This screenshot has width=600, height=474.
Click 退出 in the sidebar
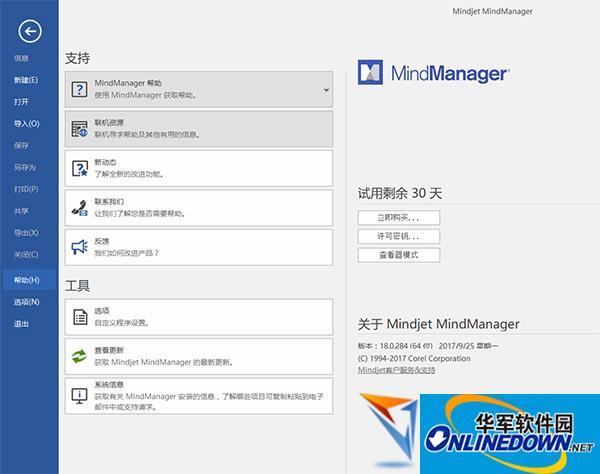click(x=21, y=324)
